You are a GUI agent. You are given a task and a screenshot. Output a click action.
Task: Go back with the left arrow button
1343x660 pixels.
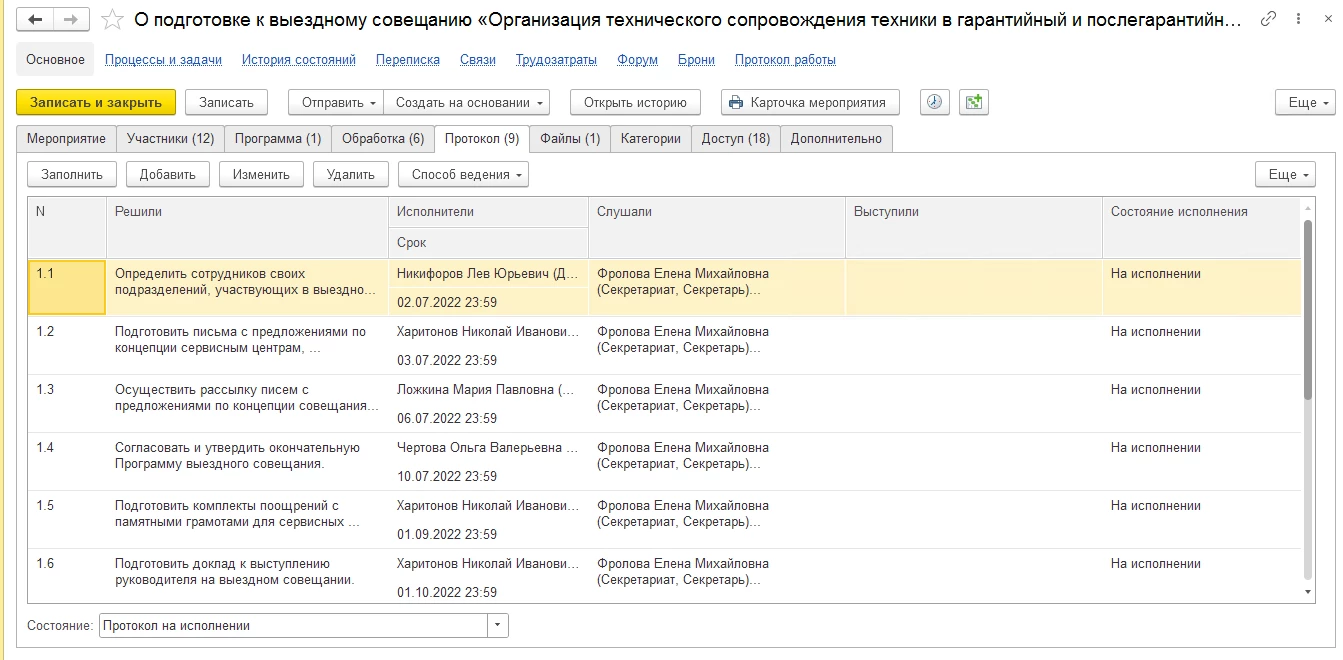(x=35, y=19)
